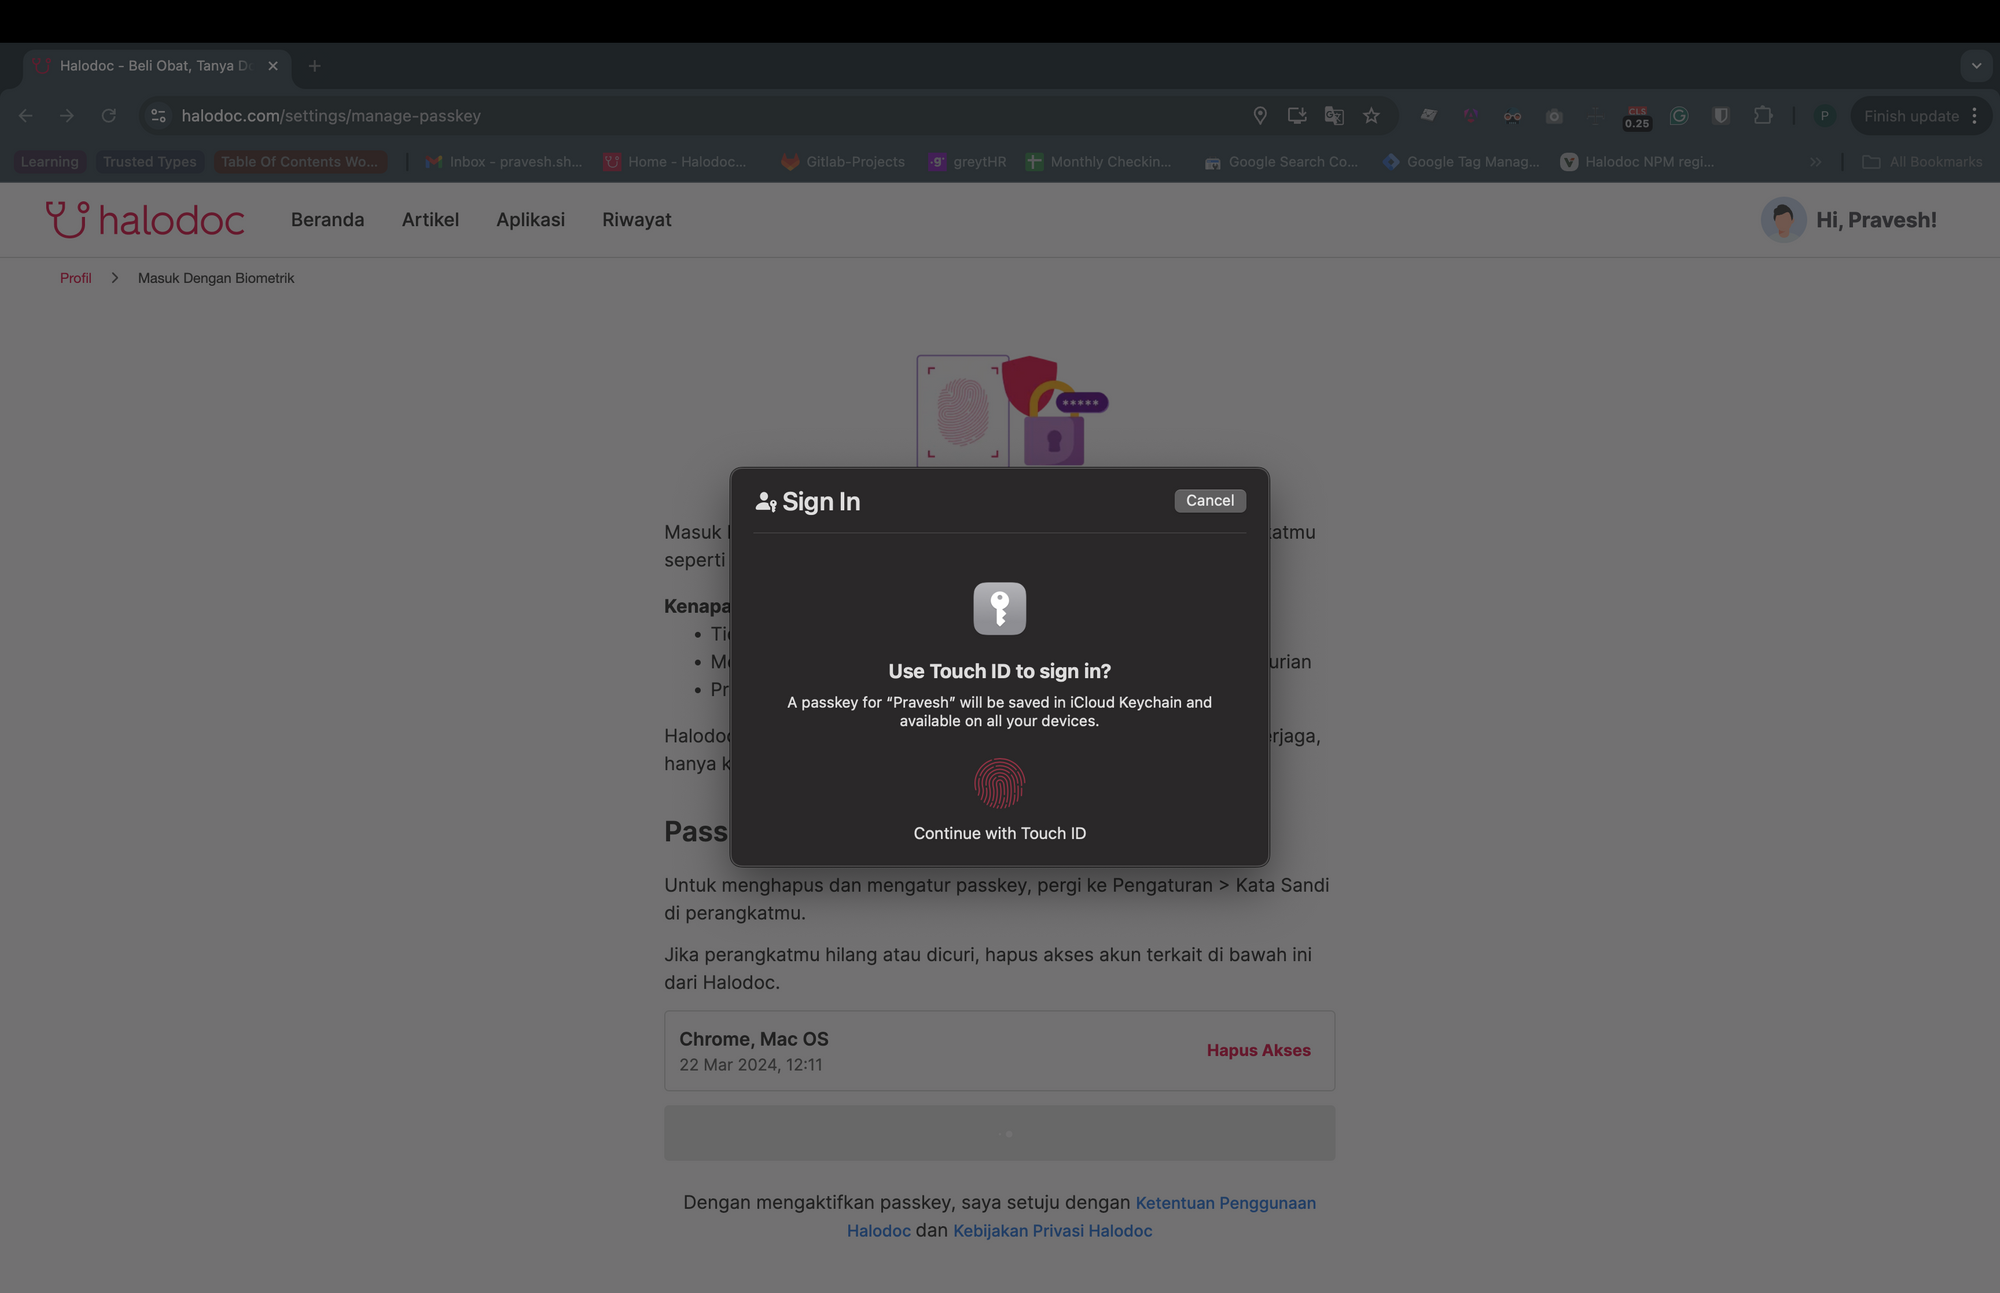Open Home - Halodoc bookmark
This screenshot has width=2000, height=1293.
point(675,162)
